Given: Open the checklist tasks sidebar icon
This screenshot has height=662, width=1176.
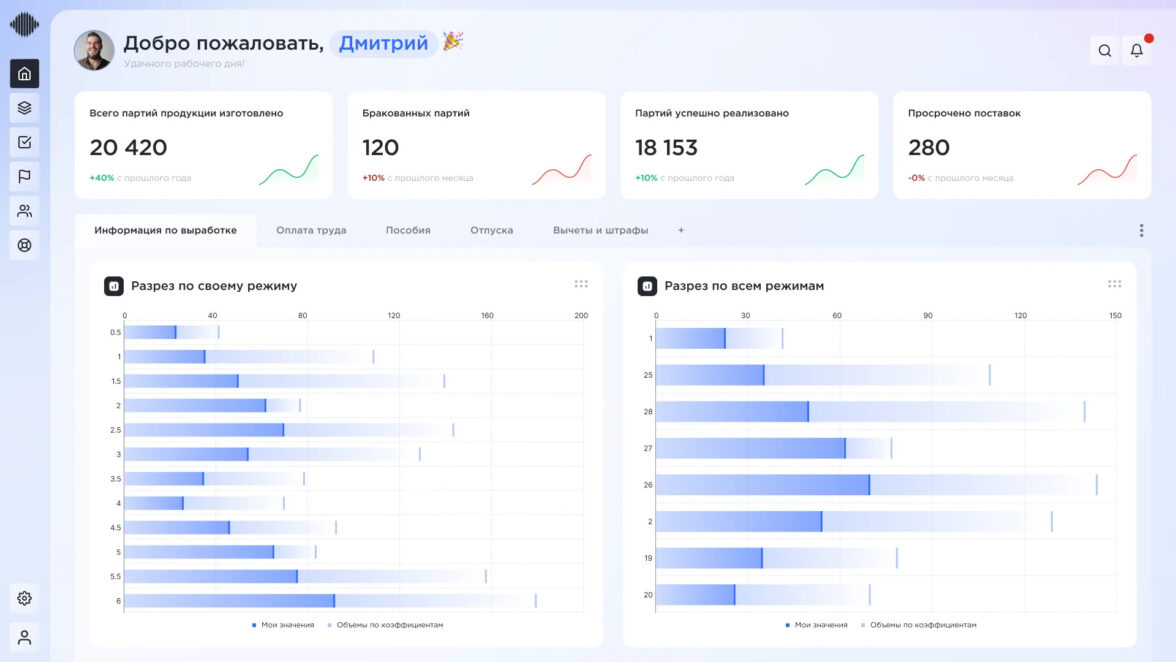Looking at the screenshot, I should click(x=25, y=142).
